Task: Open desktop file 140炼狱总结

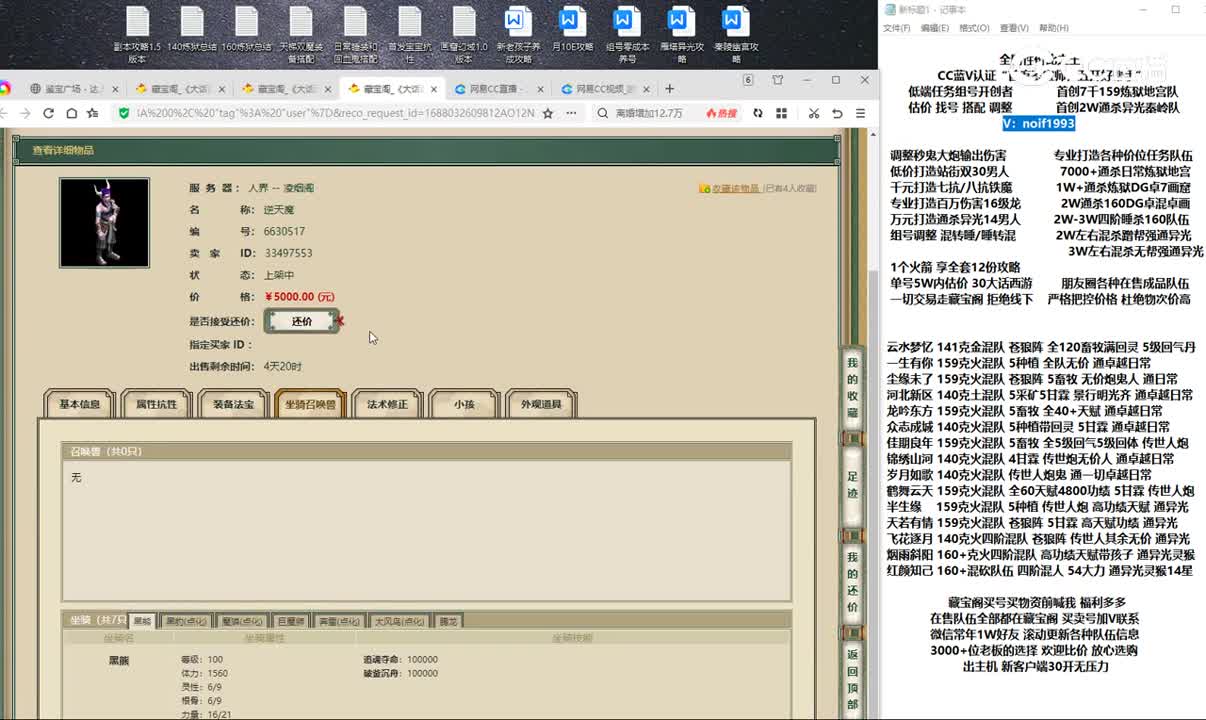Action: [x=191, y=30]
